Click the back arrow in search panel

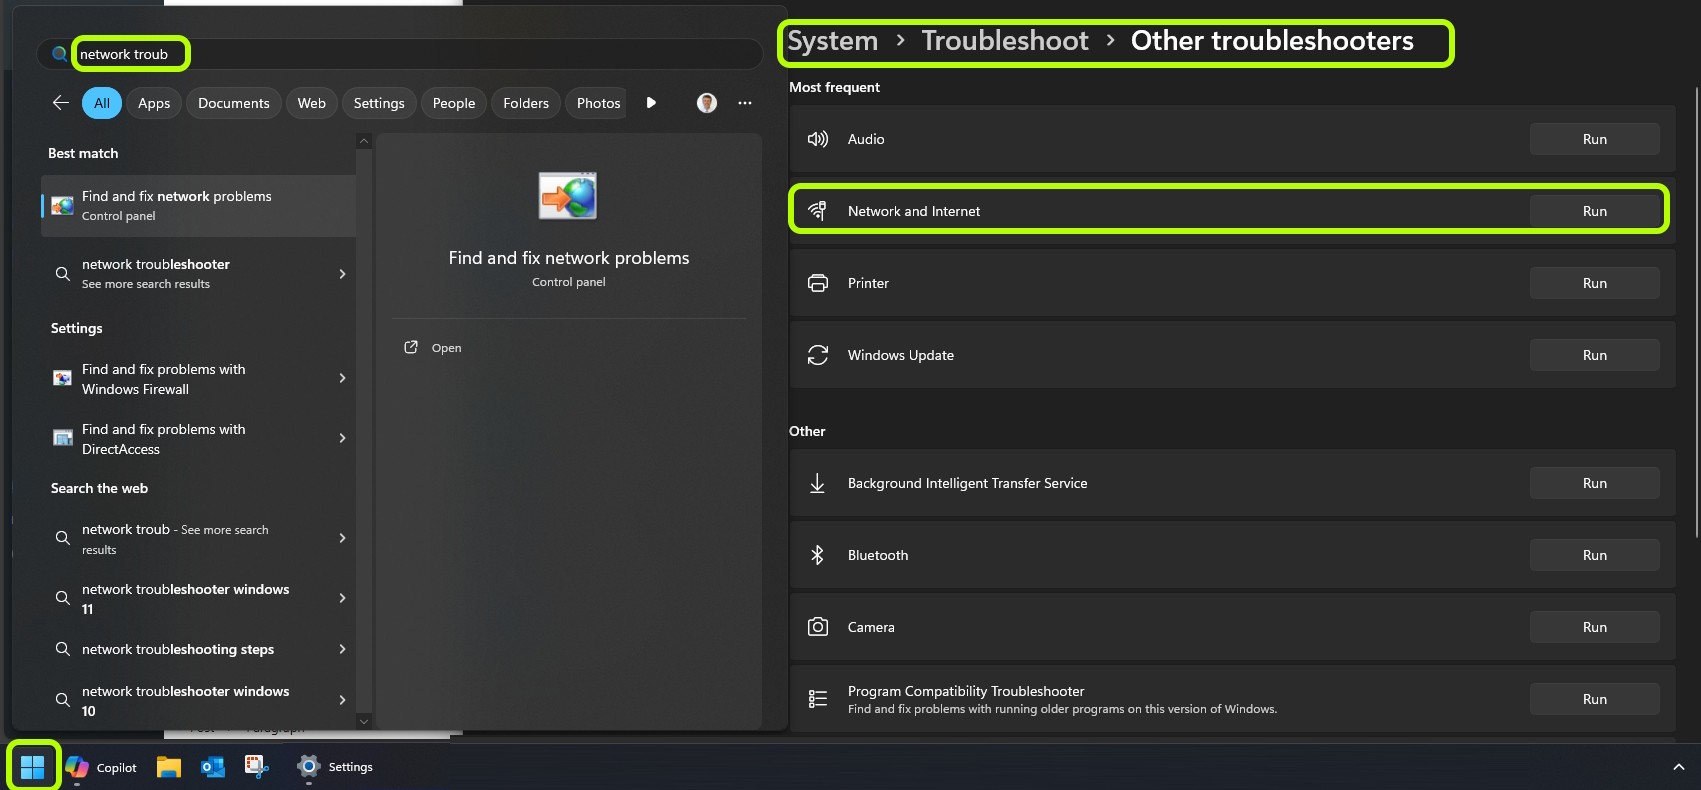(x=61, y=103)
